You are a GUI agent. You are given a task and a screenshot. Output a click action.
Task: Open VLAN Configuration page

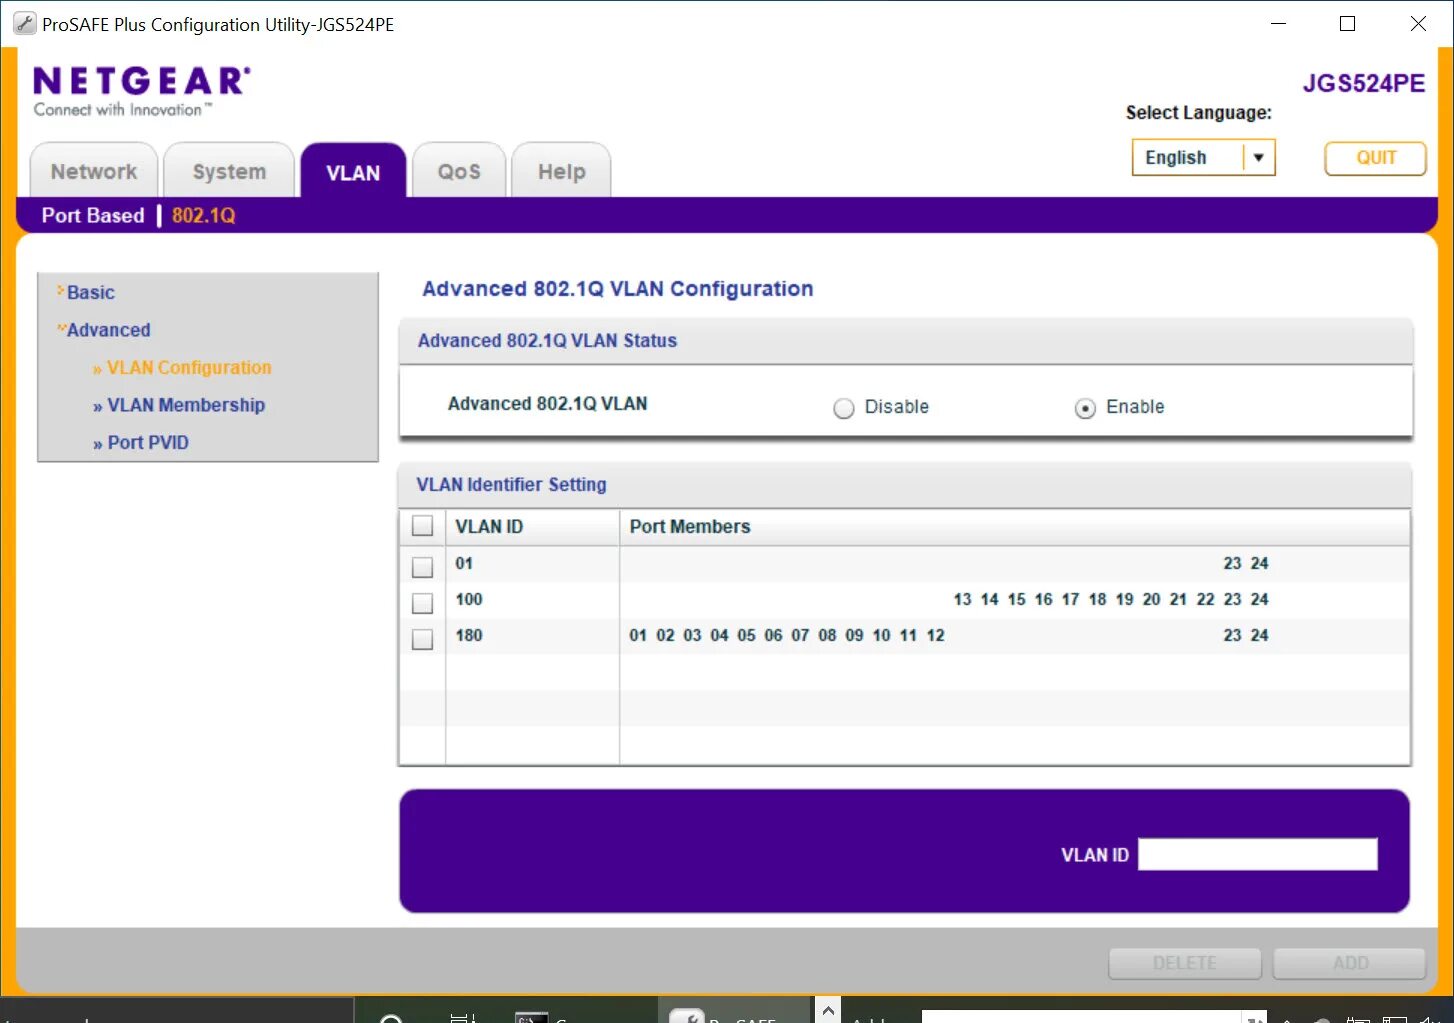pyautogui.click(x=188, y=367)
